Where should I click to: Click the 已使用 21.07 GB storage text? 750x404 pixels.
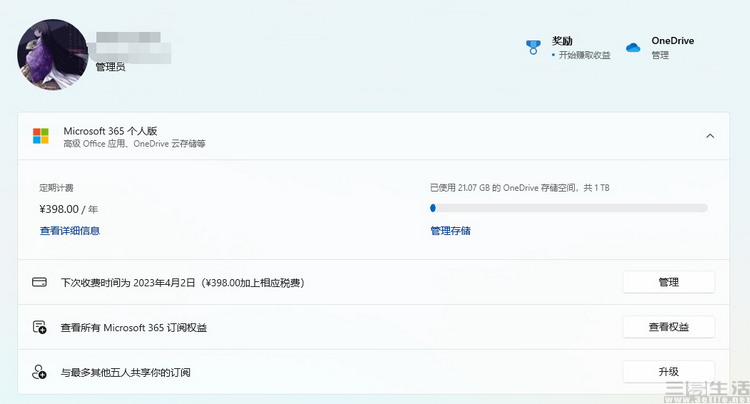pyautogui.click(x=519, y=188)
